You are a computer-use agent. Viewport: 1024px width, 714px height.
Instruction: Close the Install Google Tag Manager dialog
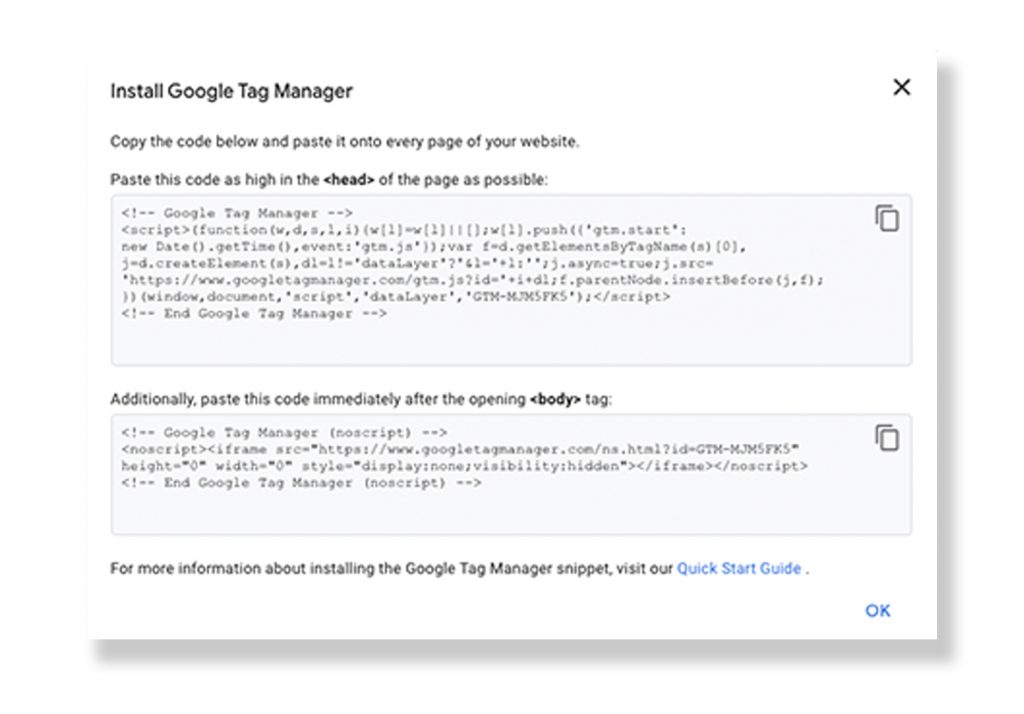click(901, 87)
